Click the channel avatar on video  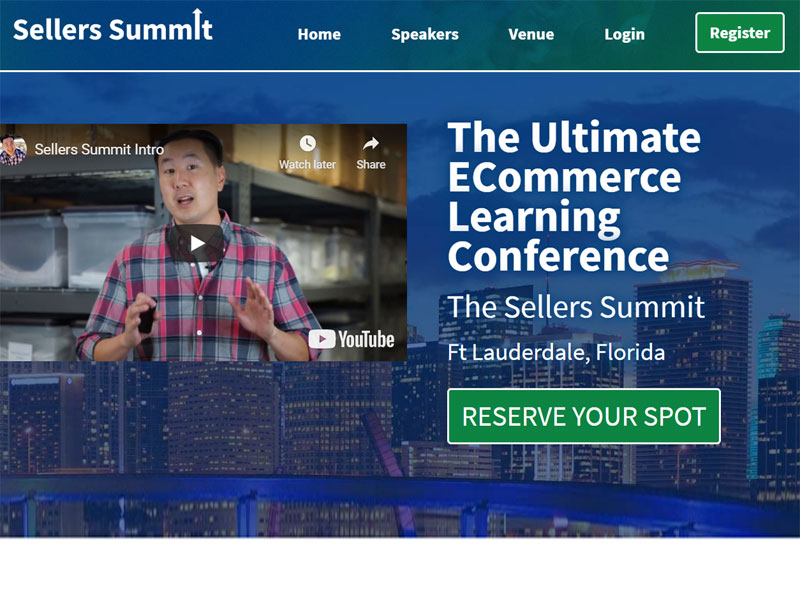click(x=13, y=149)
